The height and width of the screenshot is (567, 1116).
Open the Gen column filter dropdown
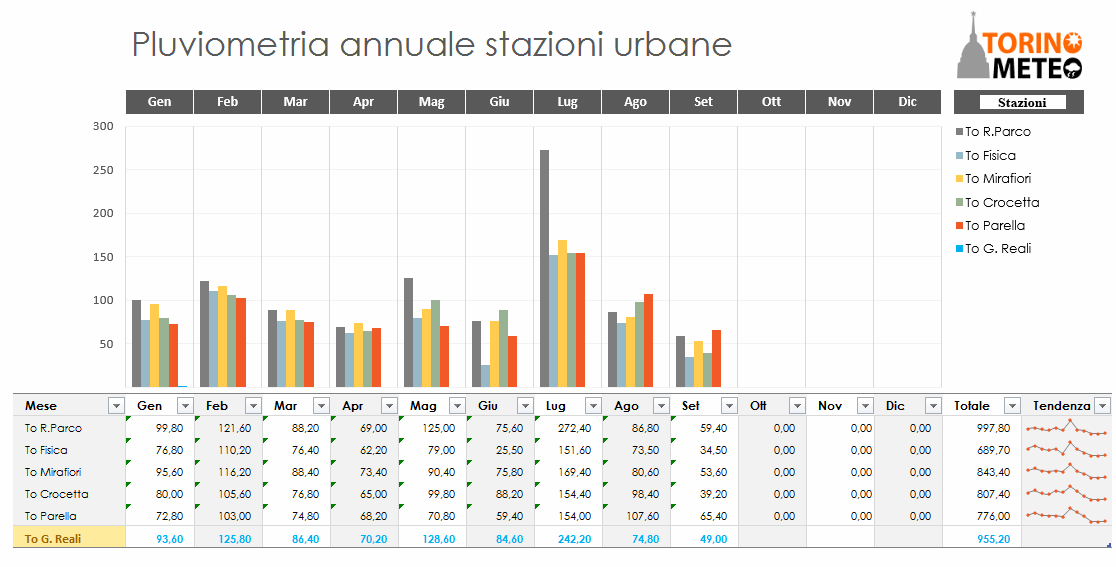pos(185,406)
